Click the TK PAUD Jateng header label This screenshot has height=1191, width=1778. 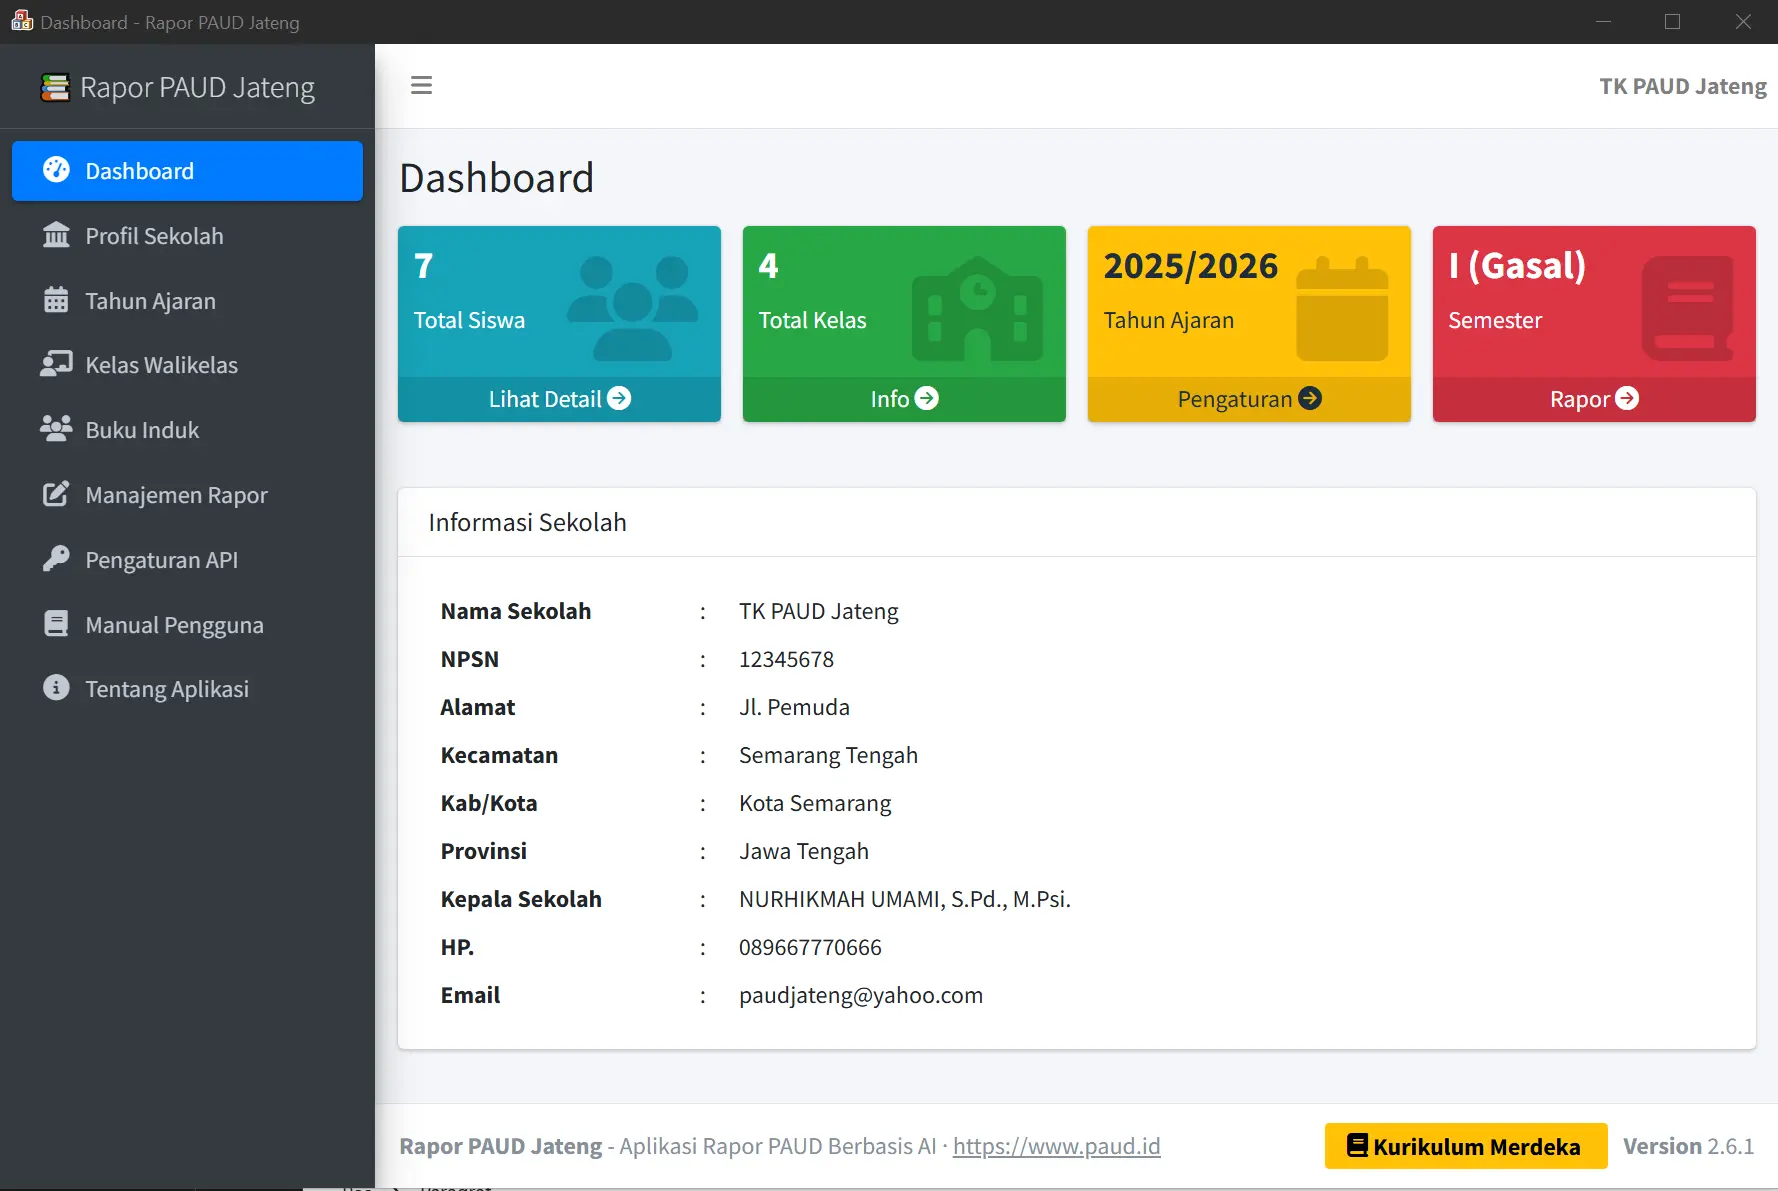[1682, 87]
